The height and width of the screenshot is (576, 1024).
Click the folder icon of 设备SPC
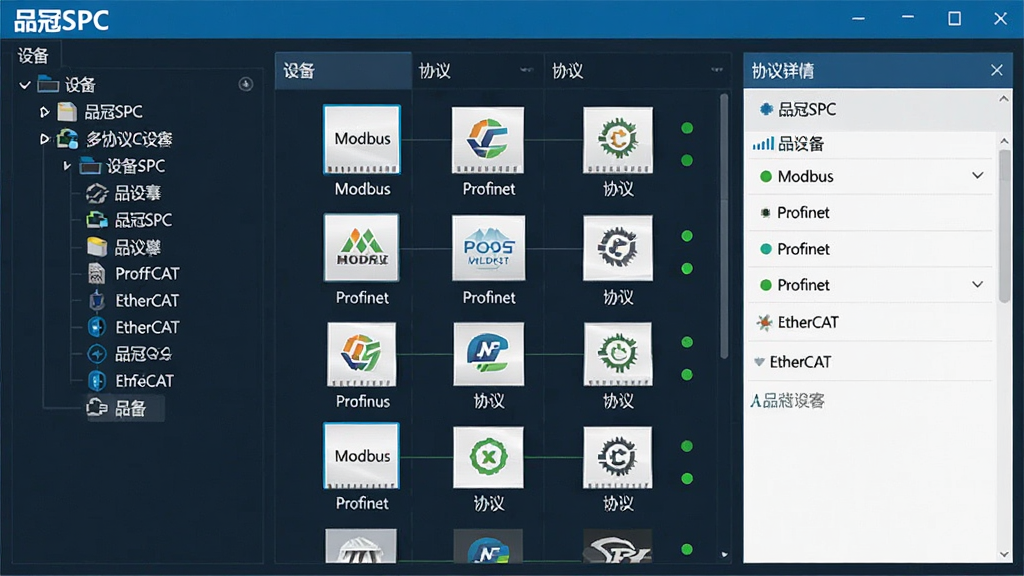point(90,166)
